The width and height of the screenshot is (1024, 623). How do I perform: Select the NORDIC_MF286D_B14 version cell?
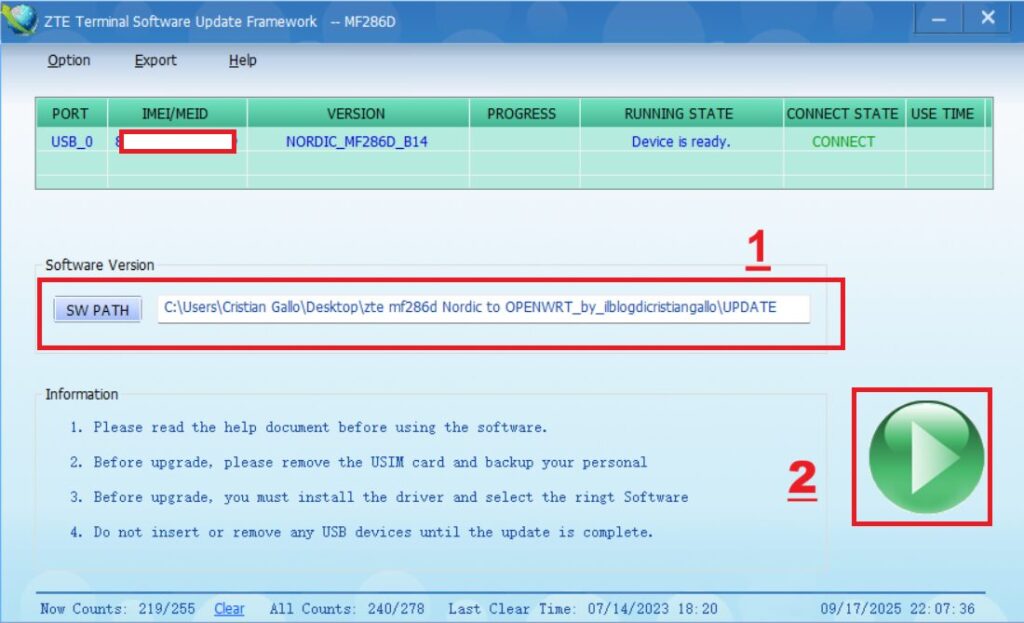click(x=356, y=142)
